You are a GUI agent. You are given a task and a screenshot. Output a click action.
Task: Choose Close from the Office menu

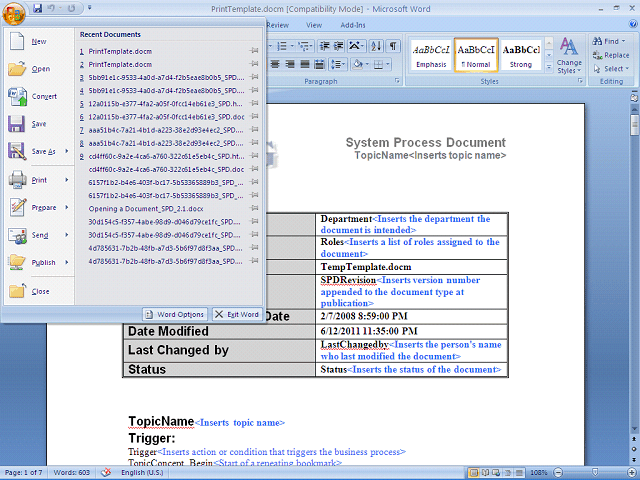[39, 291]
